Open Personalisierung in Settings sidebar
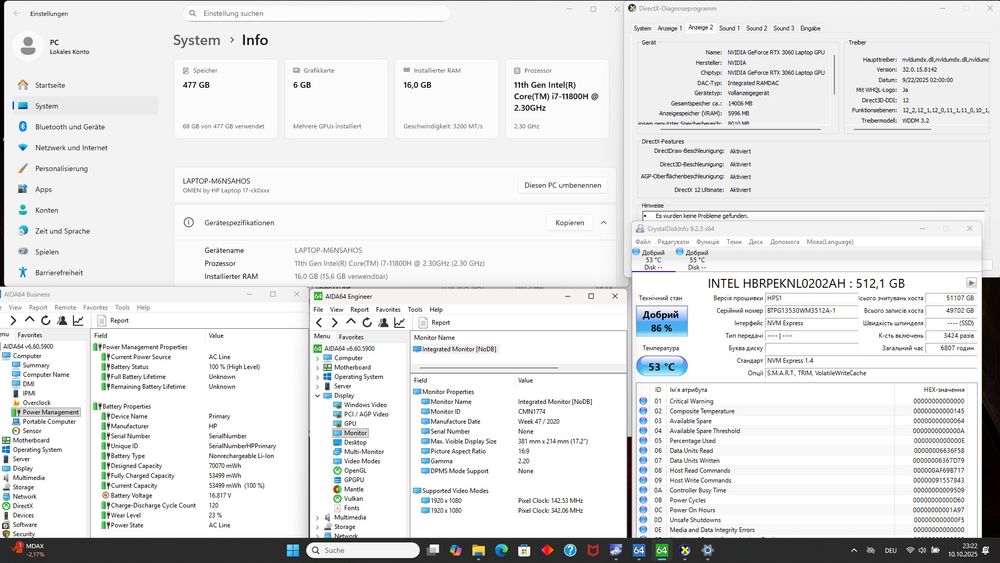 61,168
